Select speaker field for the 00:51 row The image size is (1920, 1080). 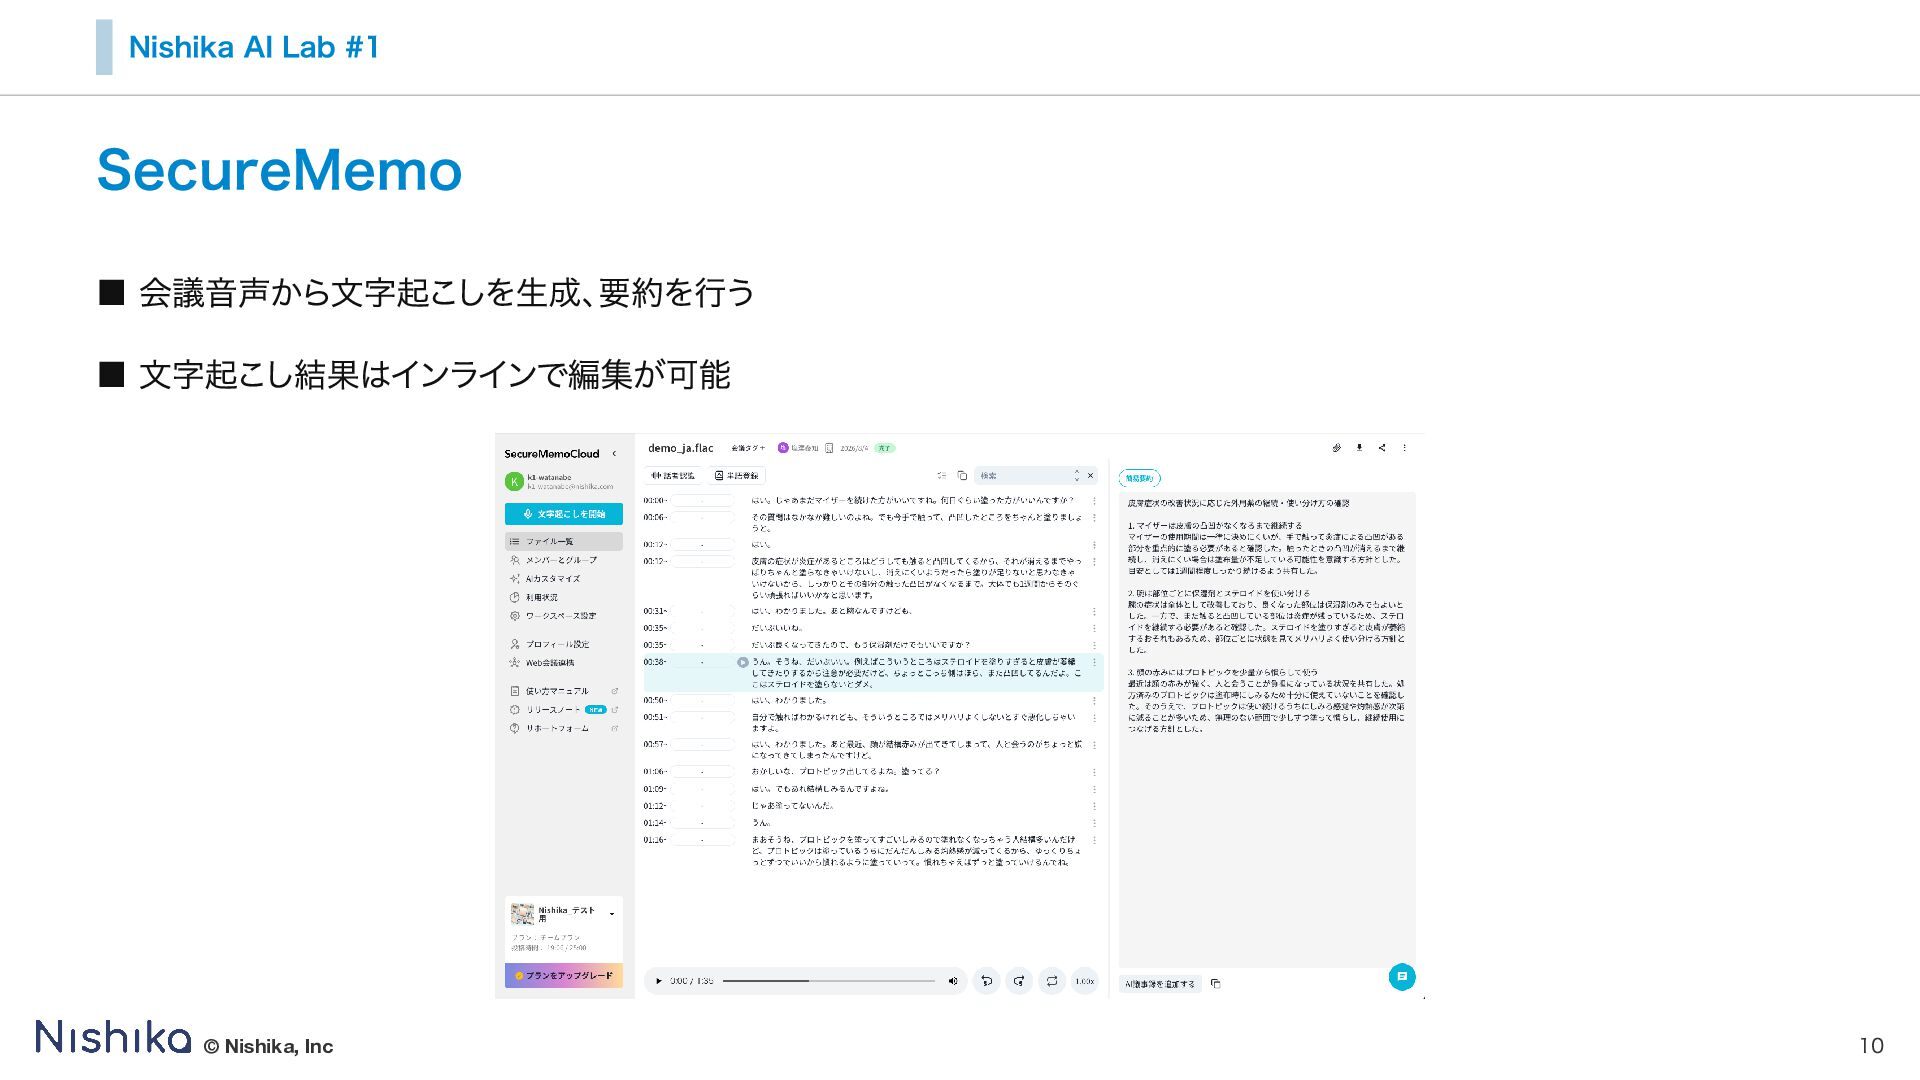pos(702,717)
